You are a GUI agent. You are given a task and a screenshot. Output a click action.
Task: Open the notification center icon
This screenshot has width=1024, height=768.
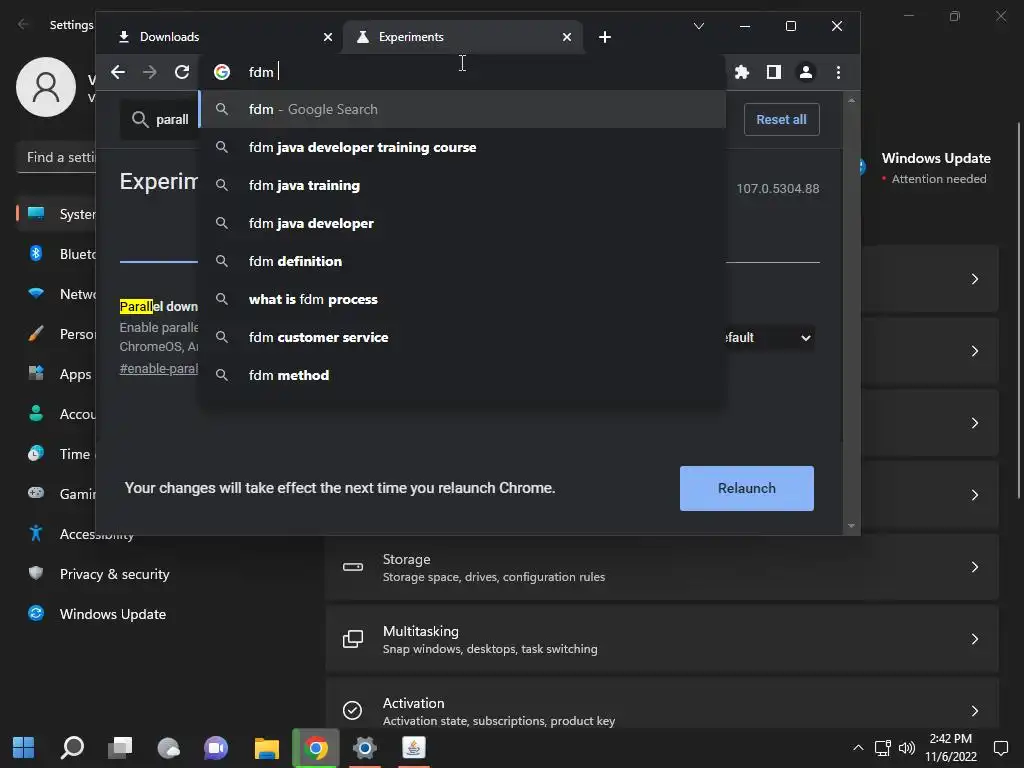click(x=1000, y=748)
